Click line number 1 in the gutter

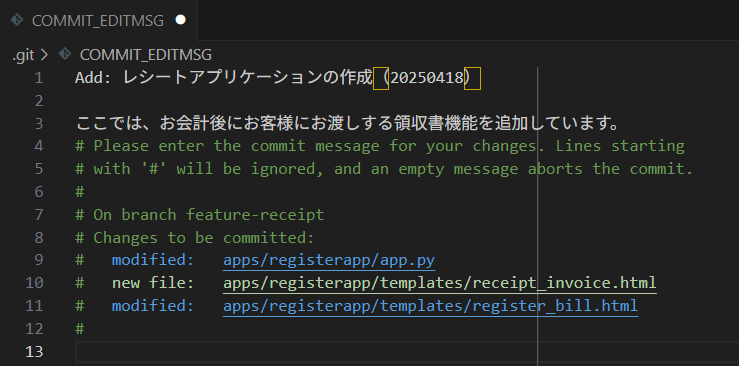pos(38,78)
